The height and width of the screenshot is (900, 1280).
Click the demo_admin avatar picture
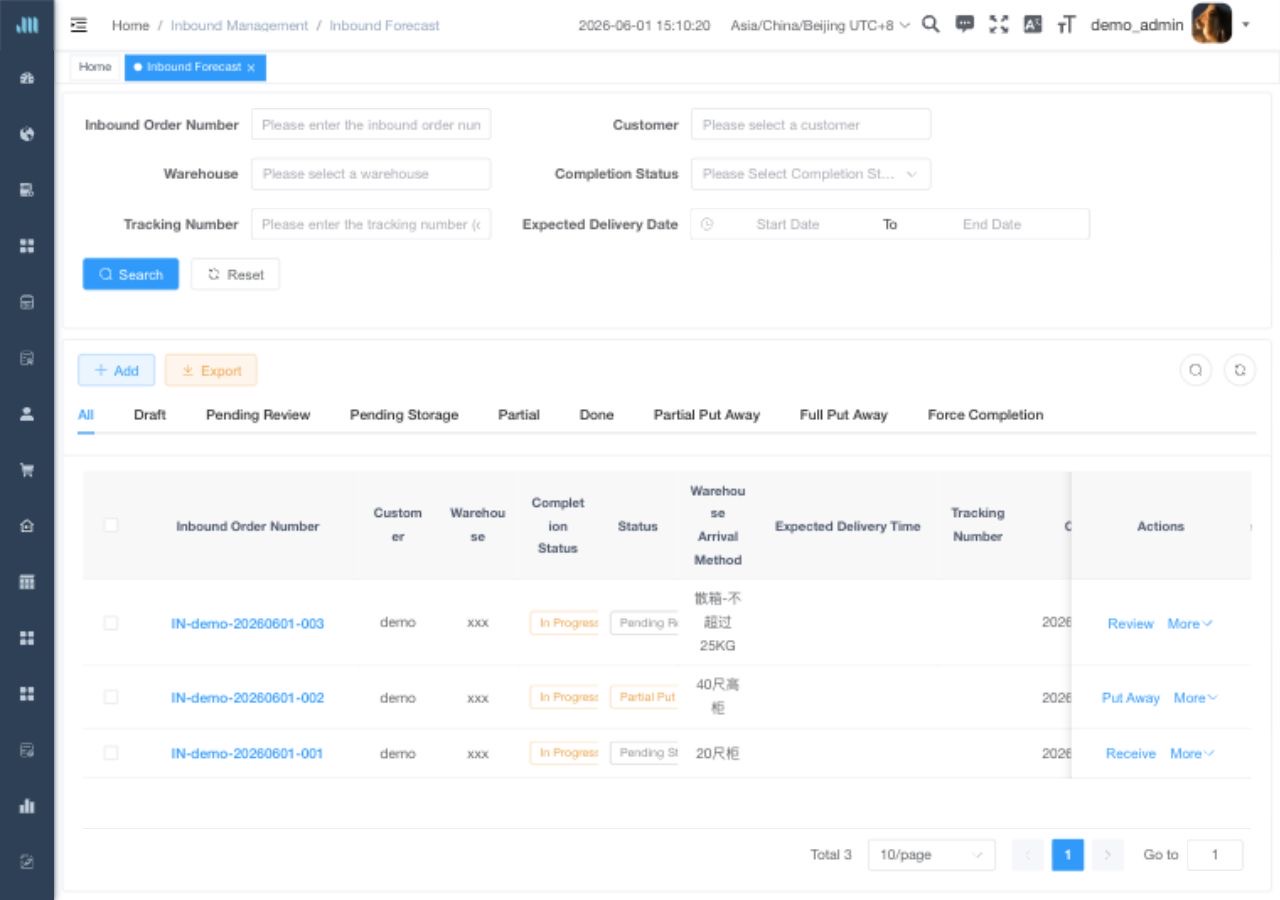click(1212, 24)
